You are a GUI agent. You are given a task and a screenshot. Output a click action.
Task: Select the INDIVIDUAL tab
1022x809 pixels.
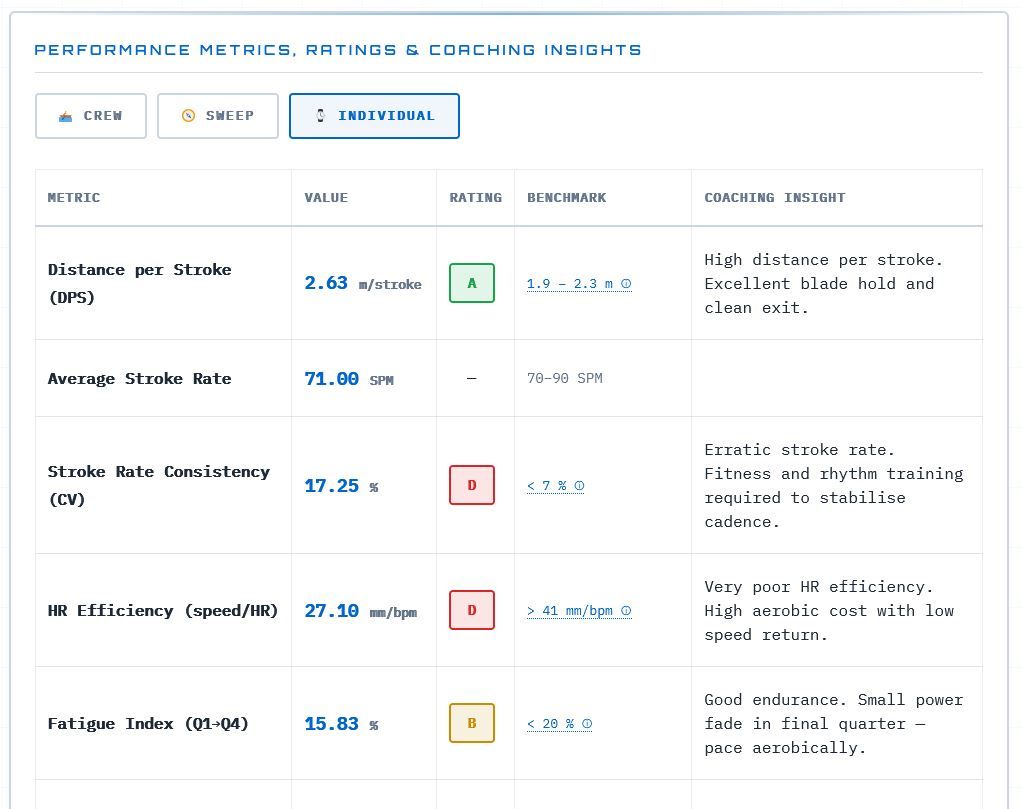(374, 116)
